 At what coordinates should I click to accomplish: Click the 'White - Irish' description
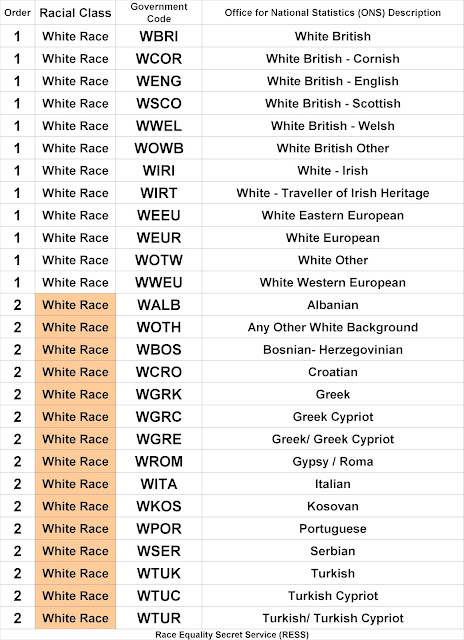(333, 171)
